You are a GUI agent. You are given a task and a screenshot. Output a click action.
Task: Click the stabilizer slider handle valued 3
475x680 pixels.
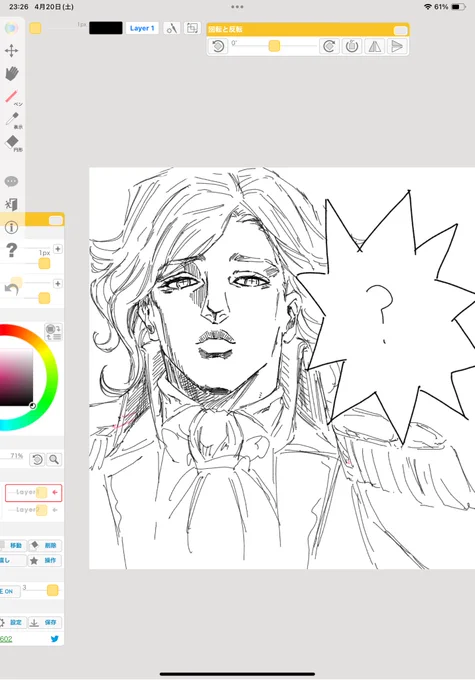52,590
